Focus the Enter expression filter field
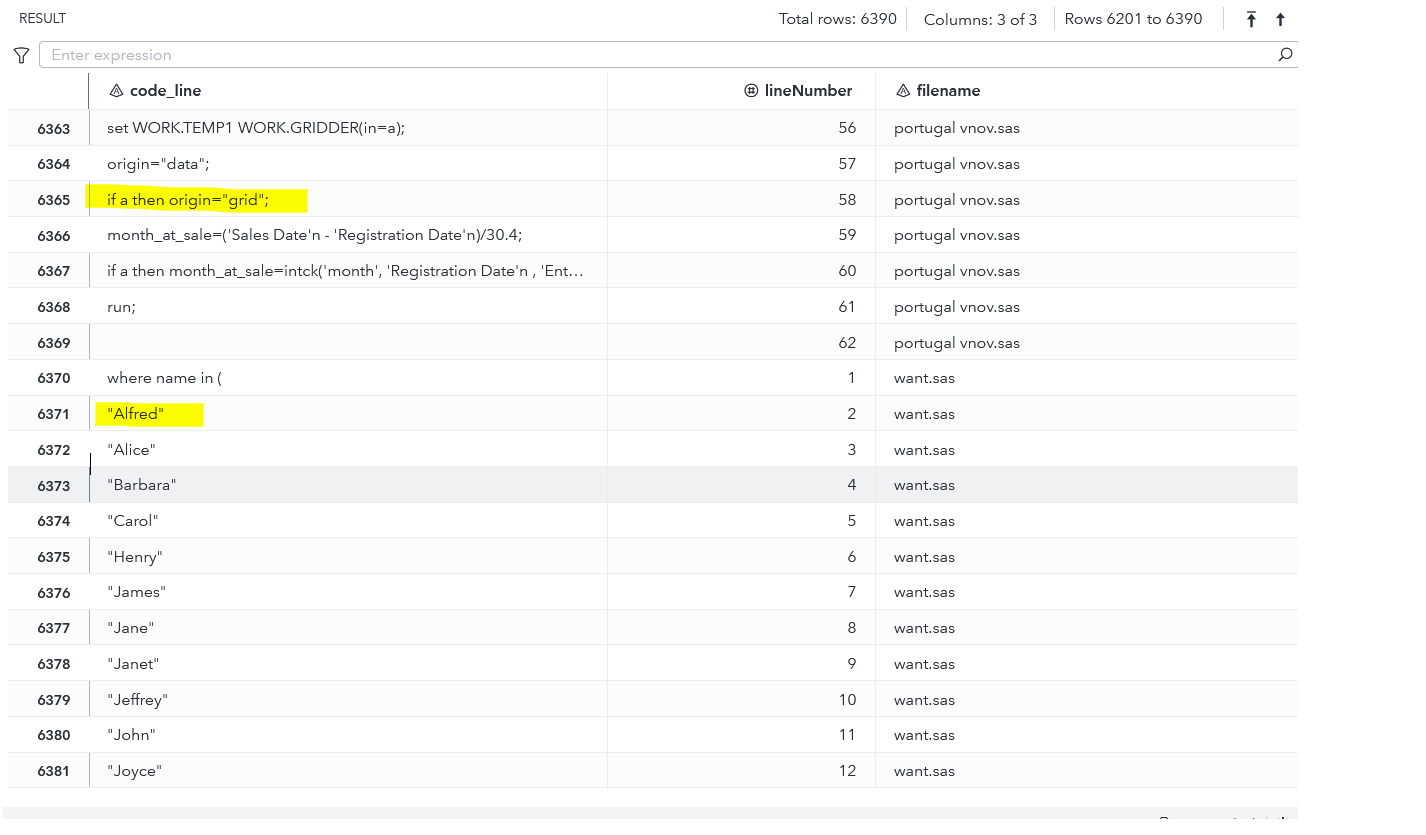 [650, 55]
